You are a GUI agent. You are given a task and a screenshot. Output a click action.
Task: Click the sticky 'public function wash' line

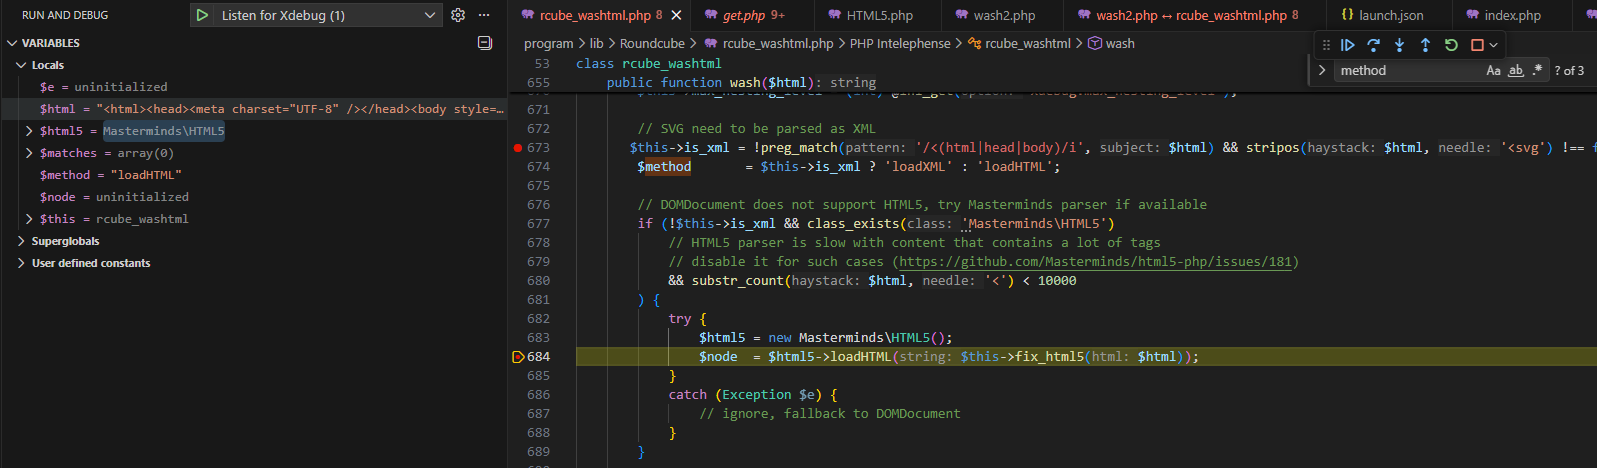click(741, 82)
